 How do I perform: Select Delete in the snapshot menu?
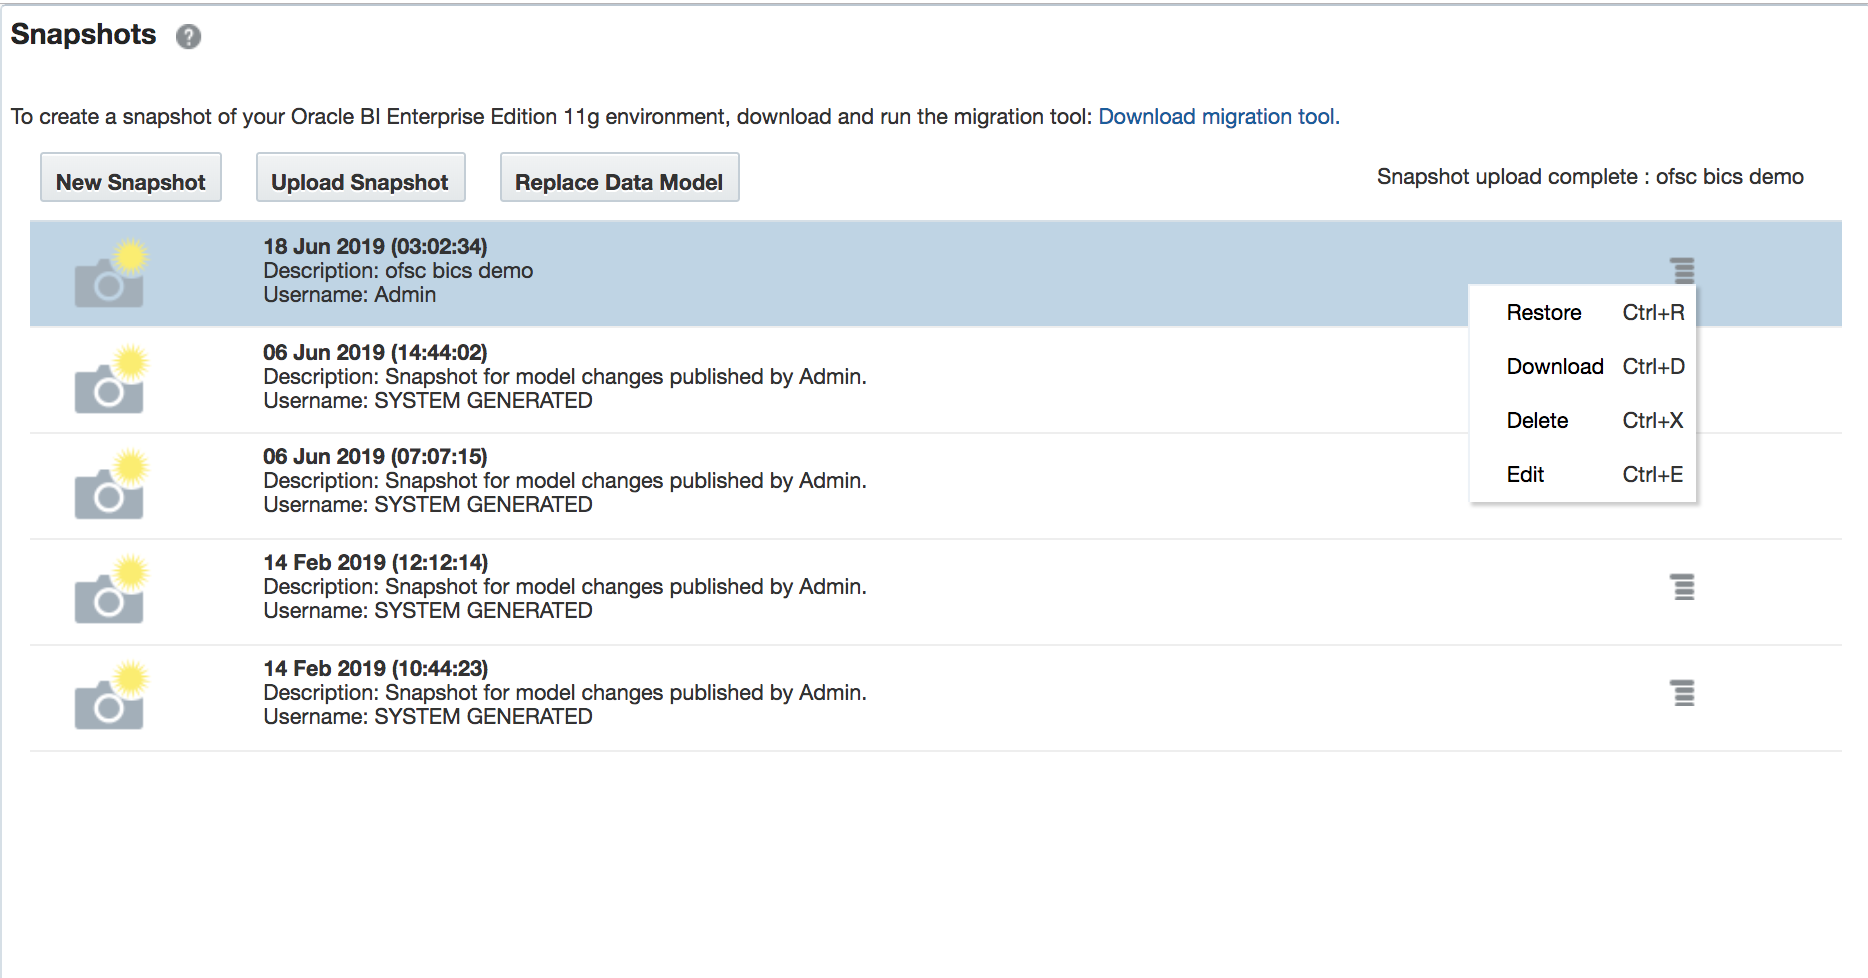1537,421
